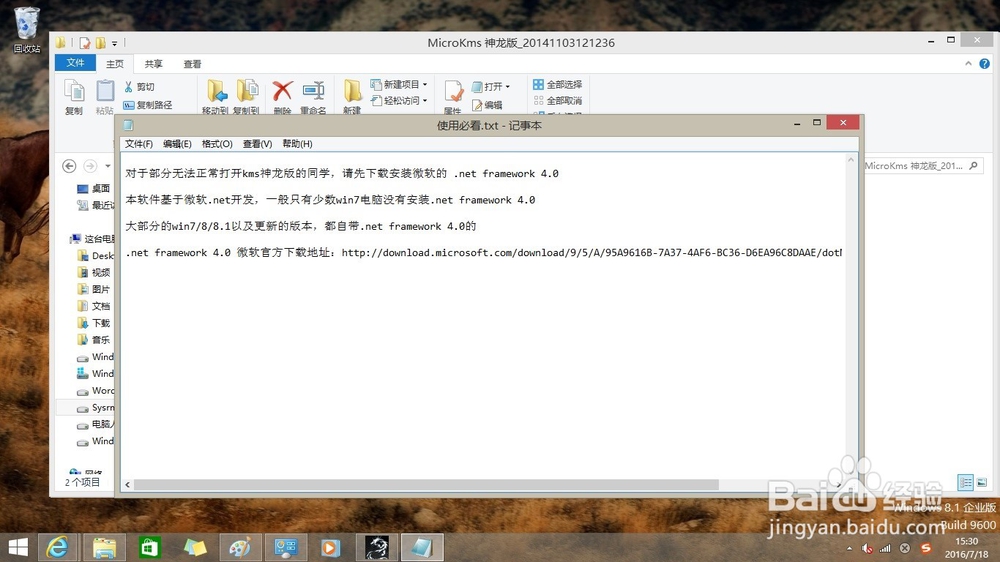This screenshot has width=1000, height=562.
Task: Click Notepad vertical scrollbar up arrow
Action: [851, 160]
